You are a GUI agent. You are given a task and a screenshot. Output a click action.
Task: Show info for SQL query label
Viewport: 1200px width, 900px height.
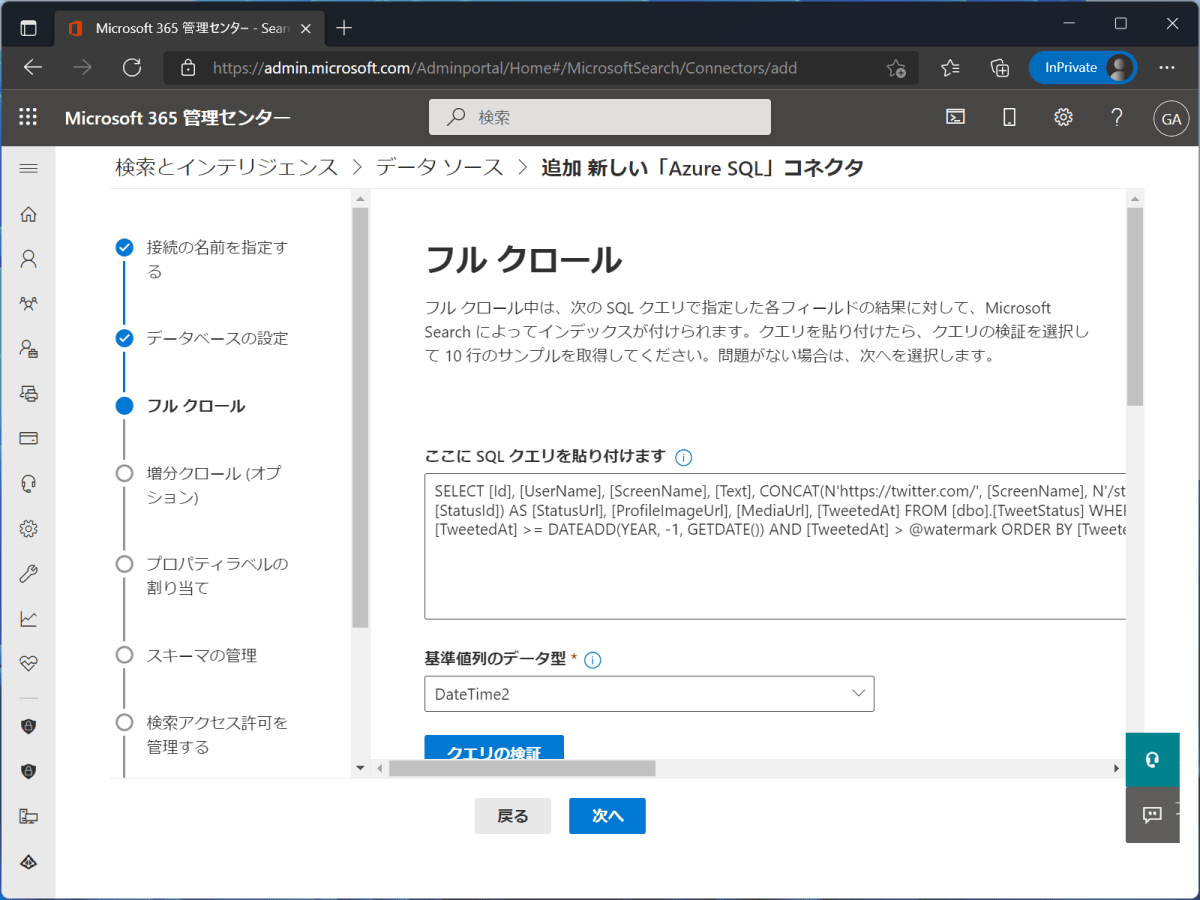click(x=684, y=458)
